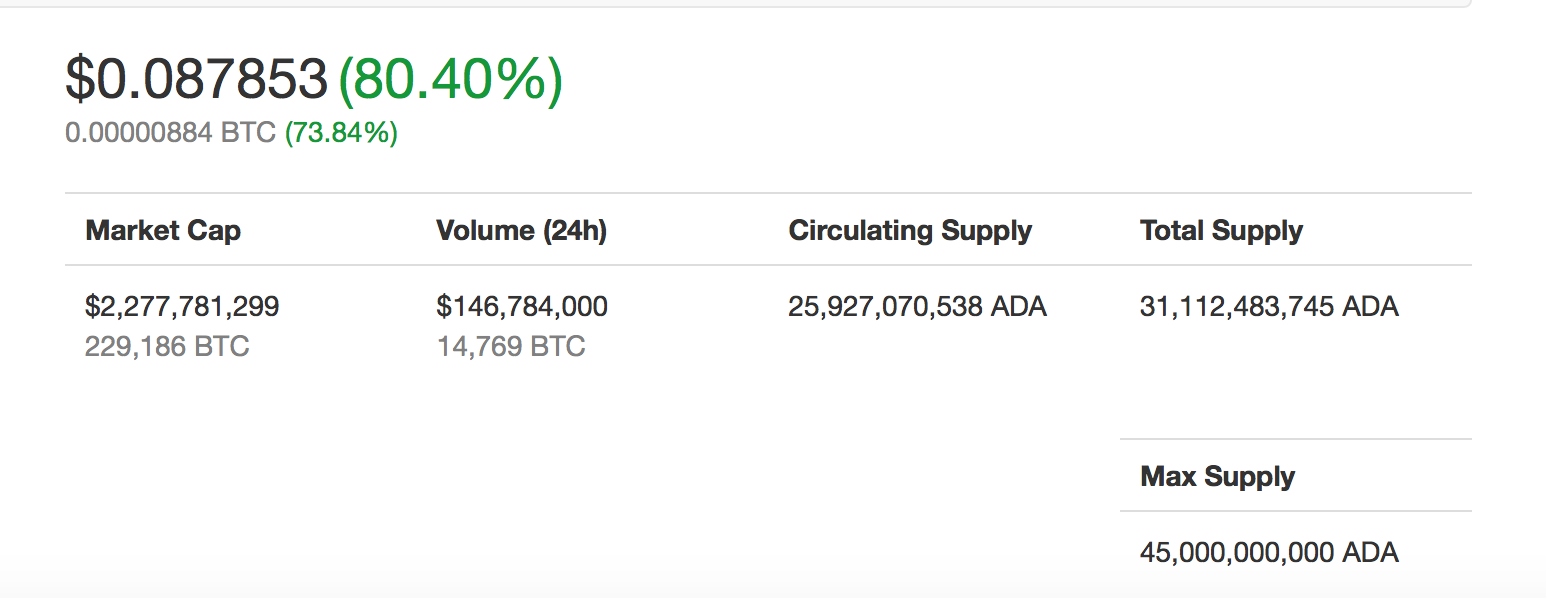Screen dimensions: 1546x598
Task: Click the Market Cap column header
Action: click(163, 231)
